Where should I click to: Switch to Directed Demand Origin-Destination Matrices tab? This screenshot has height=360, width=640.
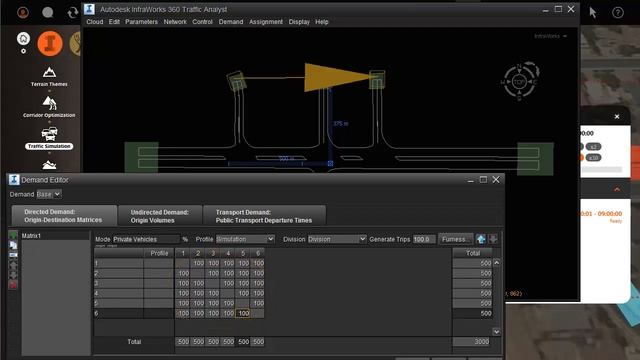pos(64,216)
